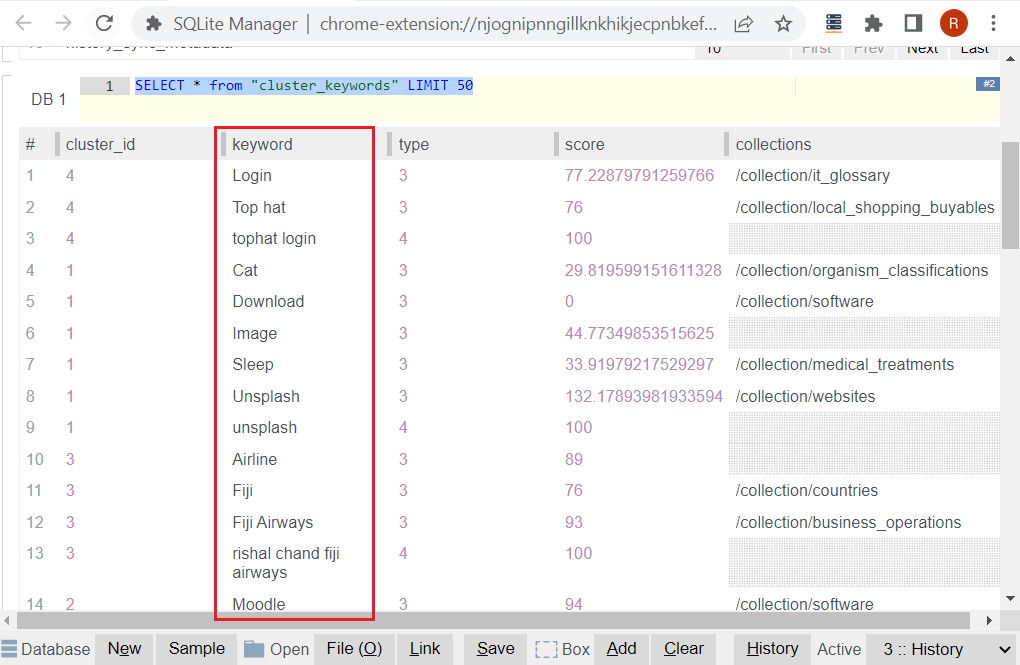This screenshot has height=665, width=1020.
Task: Open the Active database dropdown
Action: click(940, 649)
